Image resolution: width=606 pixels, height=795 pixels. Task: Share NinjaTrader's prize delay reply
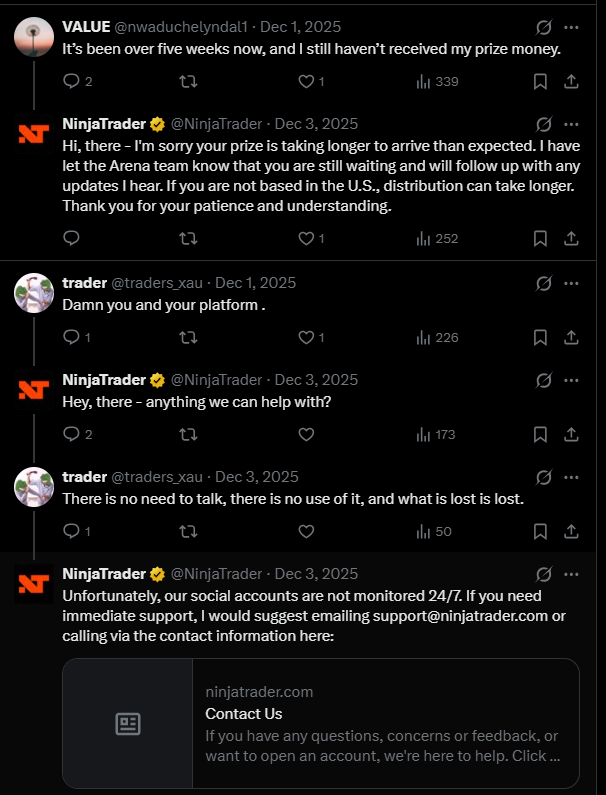coord(571,238)
